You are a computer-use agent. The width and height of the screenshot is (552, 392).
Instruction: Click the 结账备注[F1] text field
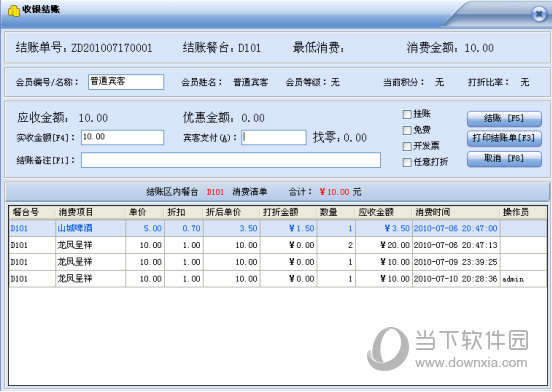pyautogui.click(x=231, y=160)
